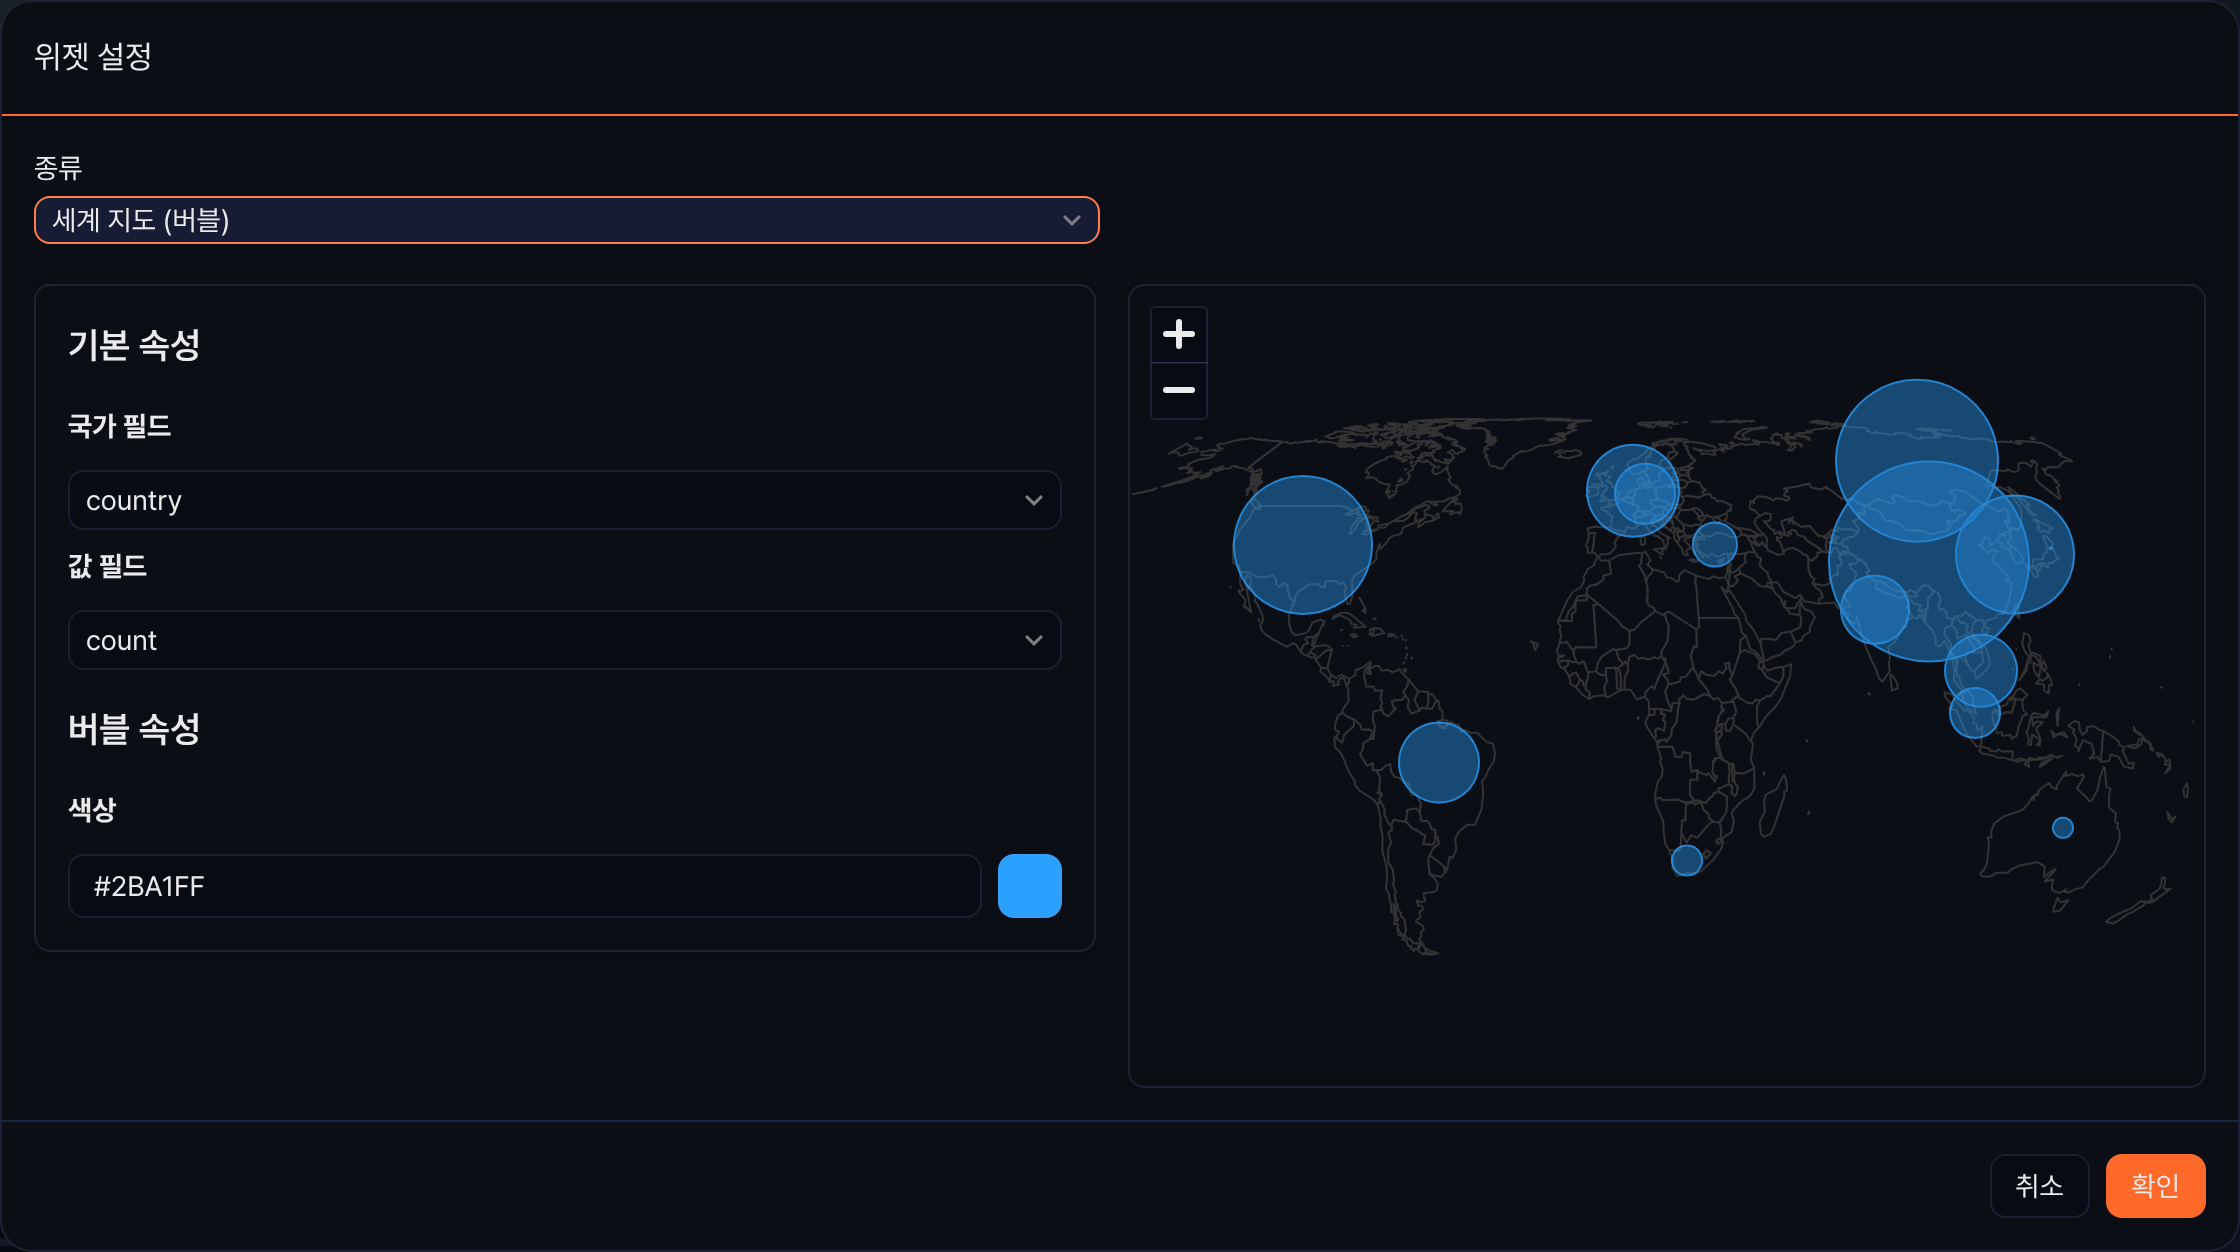The width and height of the screenshot is (2240, 1252).
Task: Click the 기본 속성 section heading
Action: pyautogui.click(x=134, y=345)
